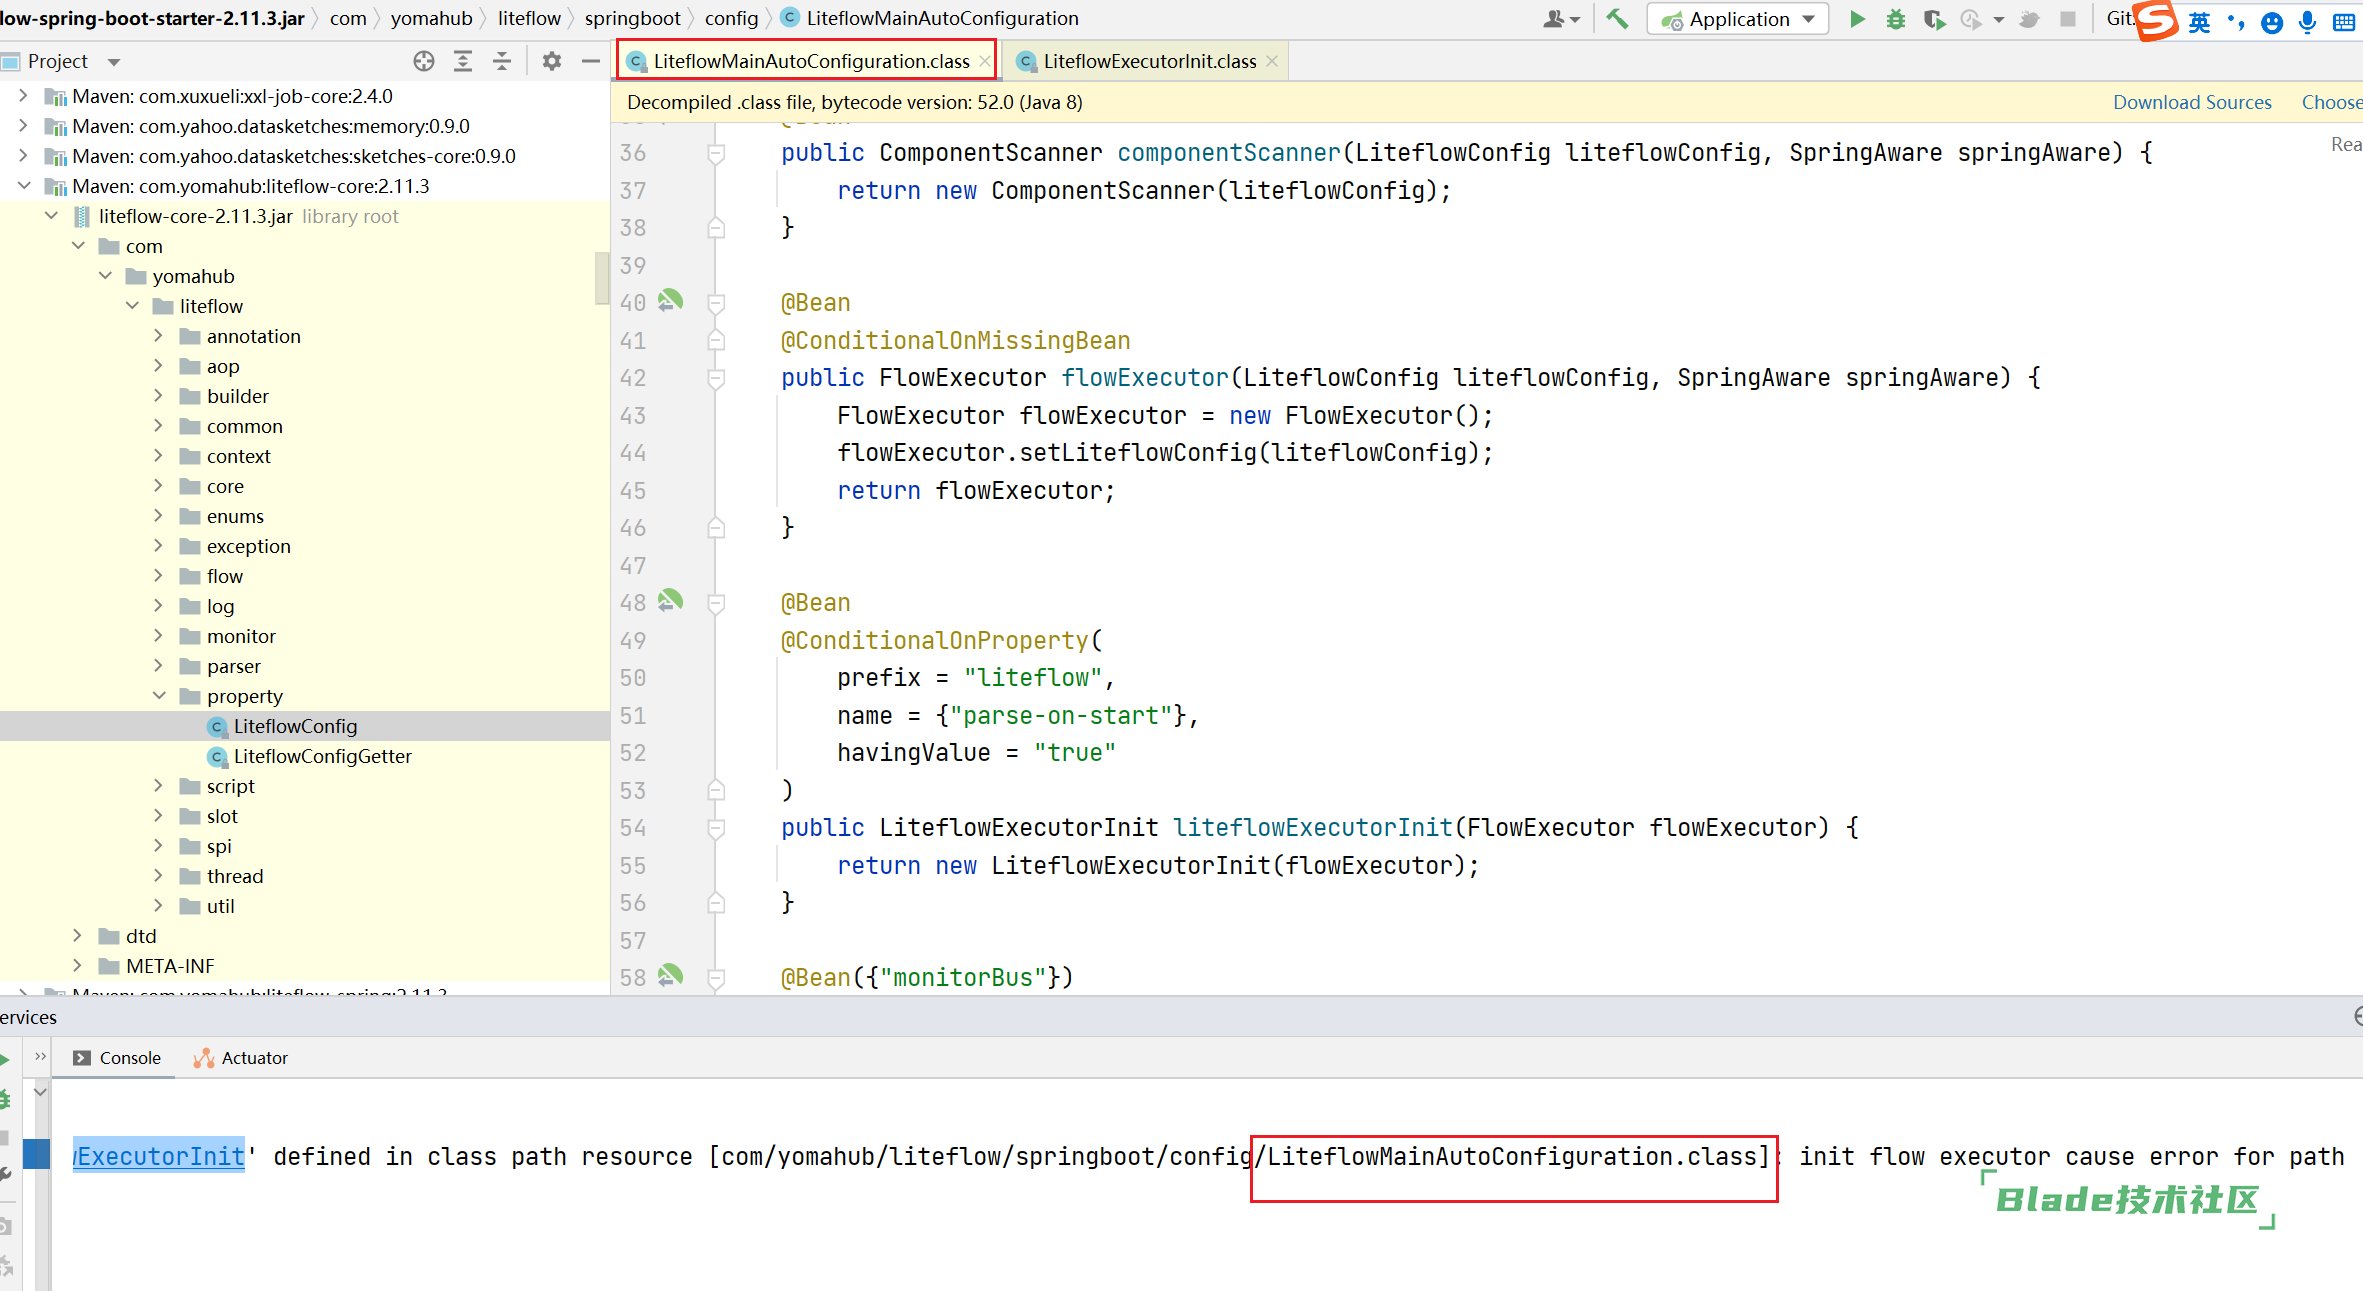Close LiteflowExecutorInit.class tab

pos(1272,61)
